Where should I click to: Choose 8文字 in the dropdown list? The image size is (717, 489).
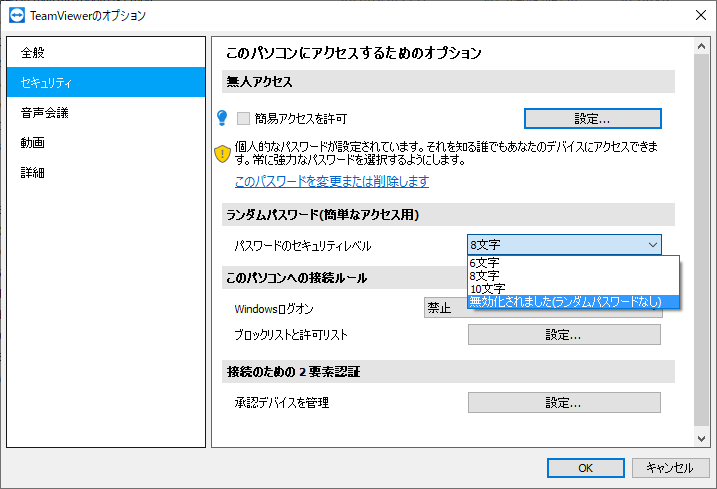click(x=573, y=276)
